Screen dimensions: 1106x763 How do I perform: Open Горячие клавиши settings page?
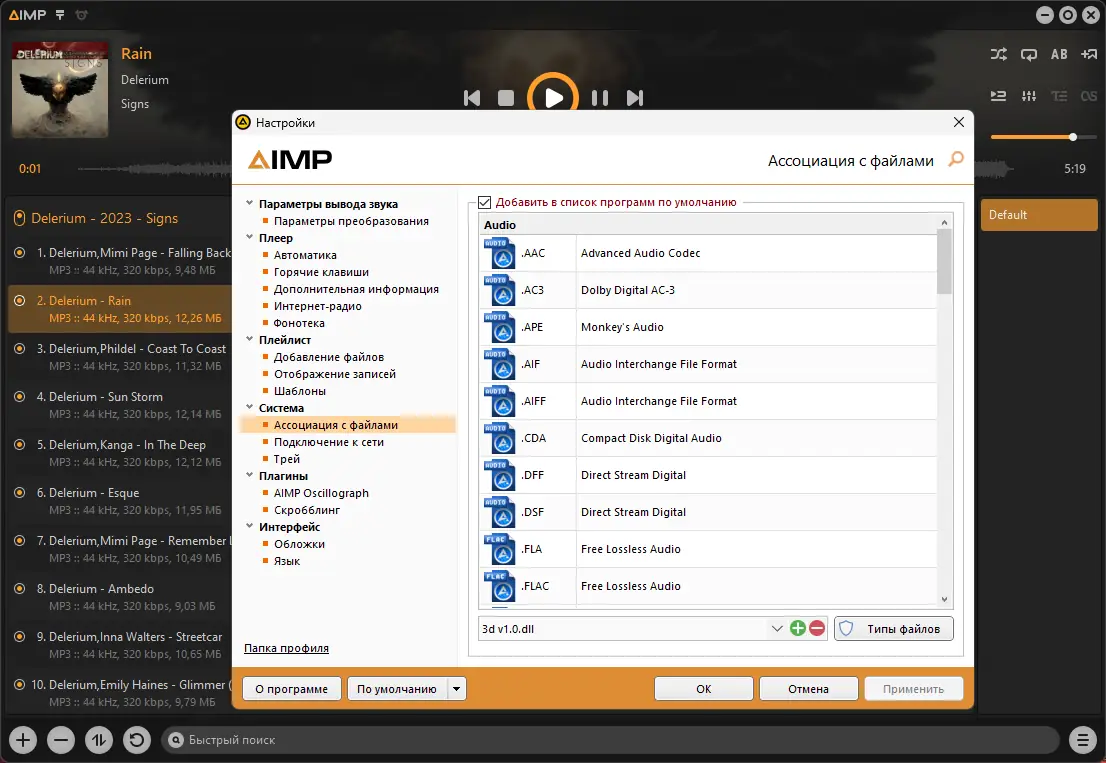321,272
